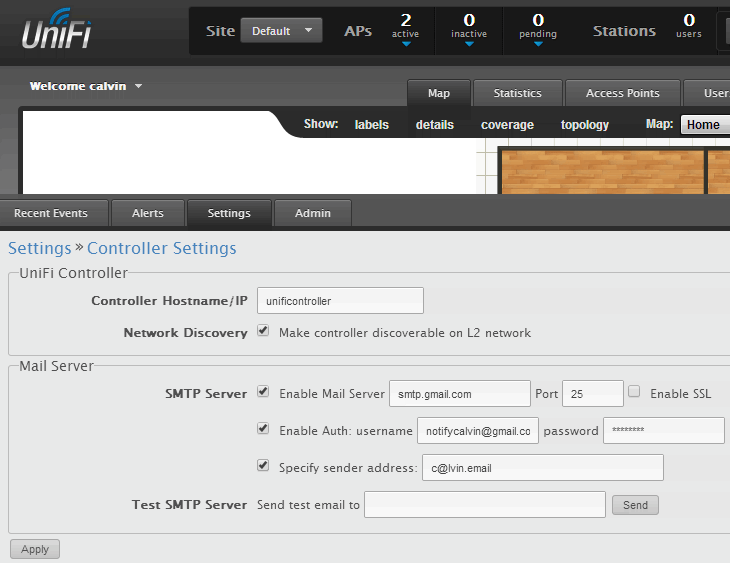
Task: Click the Controller Settings breadcrumb link
Action: click(162, 248)
